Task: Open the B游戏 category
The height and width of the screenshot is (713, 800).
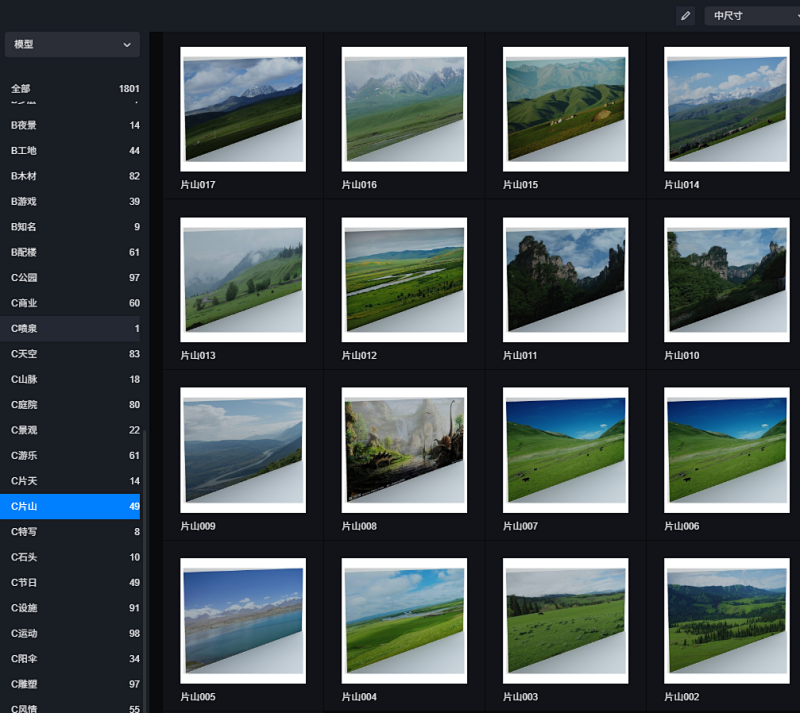Action: click(x=70, y=202)
